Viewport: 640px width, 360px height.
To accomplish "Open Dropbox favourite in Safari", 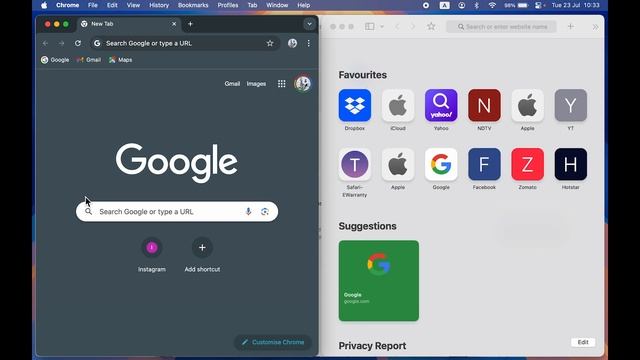I will 355,105.
